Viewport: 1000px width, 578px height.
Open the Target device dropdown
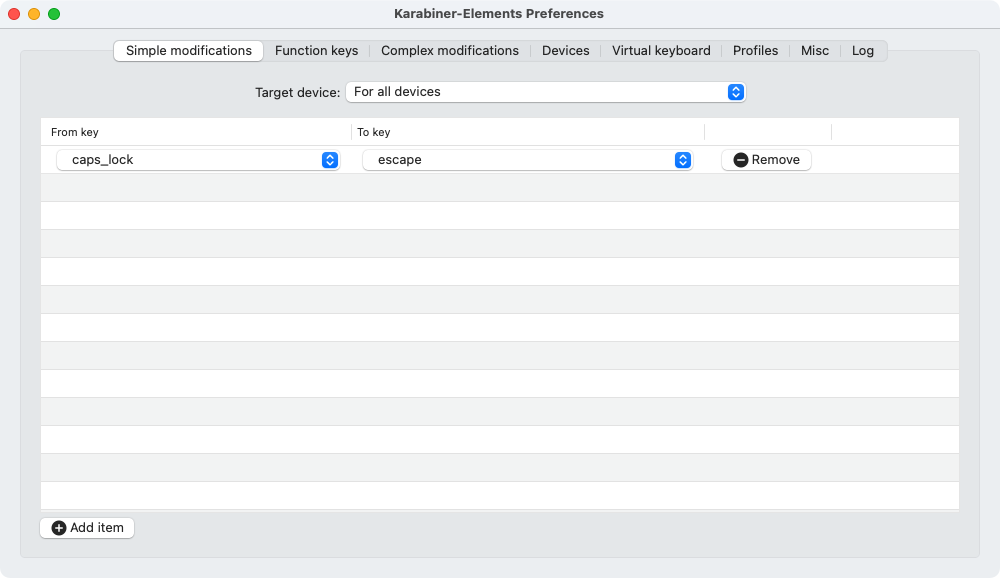coord(545,92)
